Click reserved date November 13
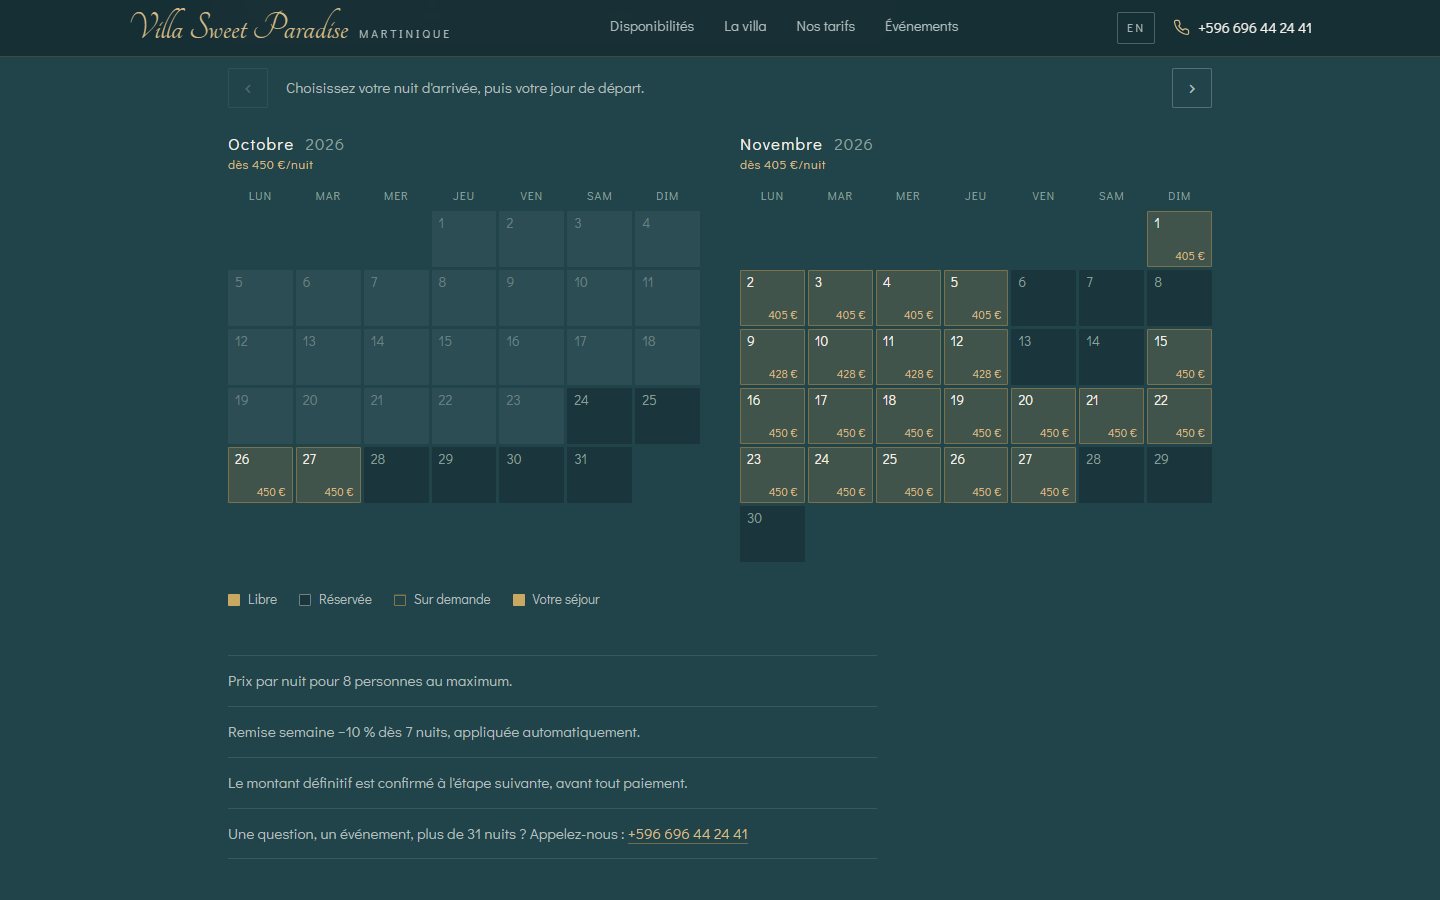Viewport: 1440px width, 900px height. coord(1043,357)
